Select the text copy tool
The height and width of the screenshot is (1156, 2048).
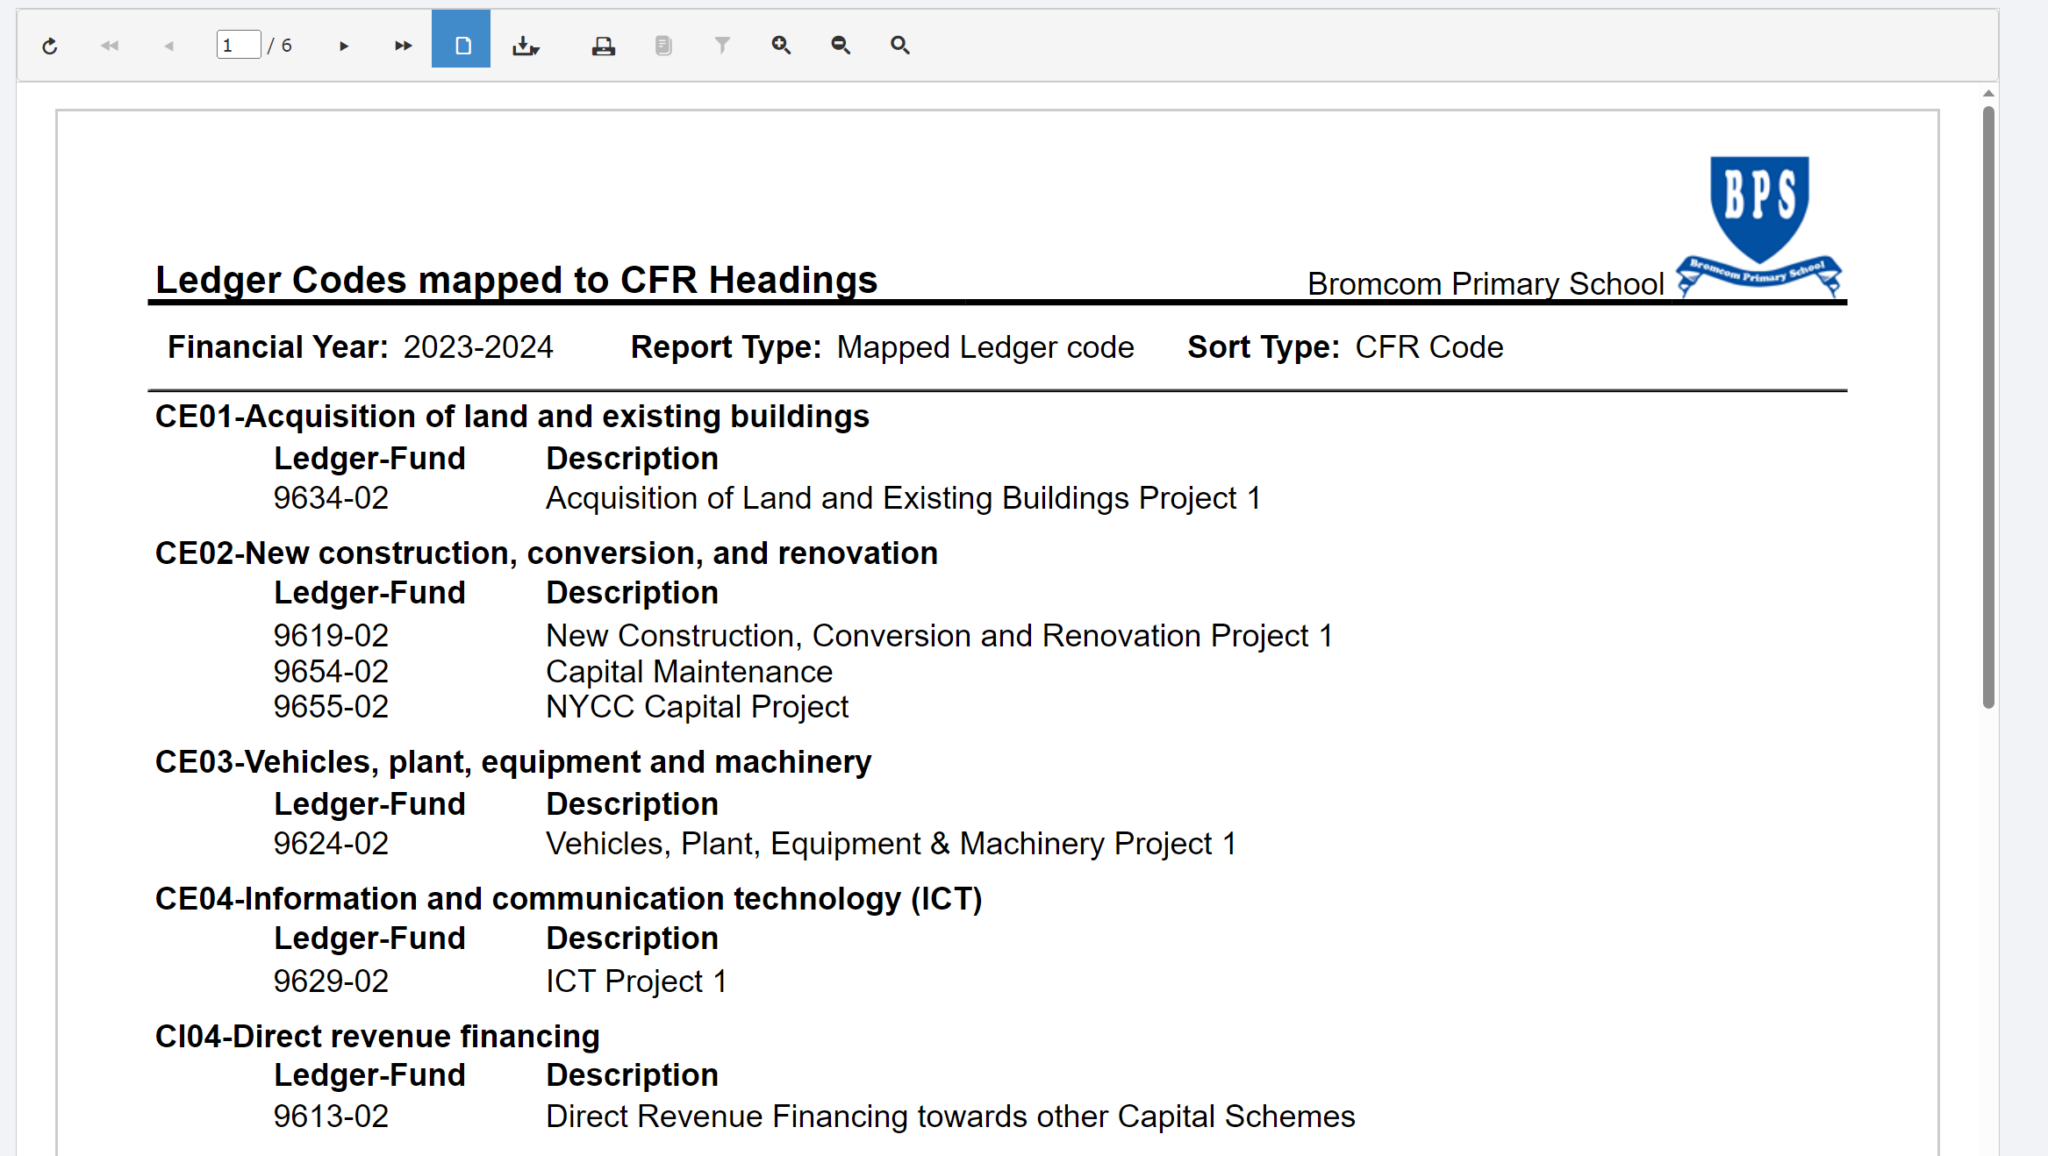click(x=663, y=45)
